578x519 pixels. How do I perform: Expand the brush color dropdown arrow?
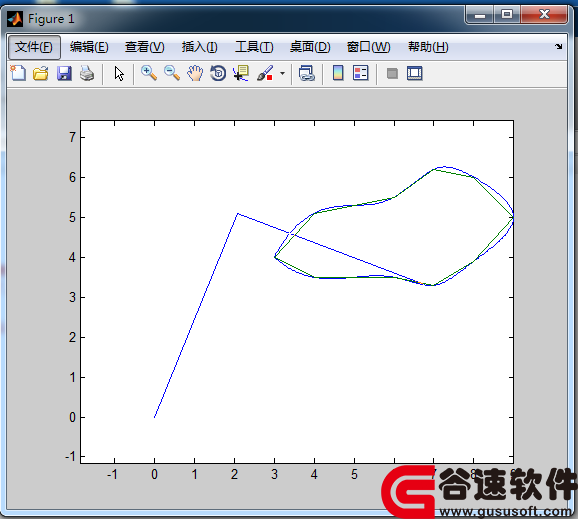pos(282,73)
